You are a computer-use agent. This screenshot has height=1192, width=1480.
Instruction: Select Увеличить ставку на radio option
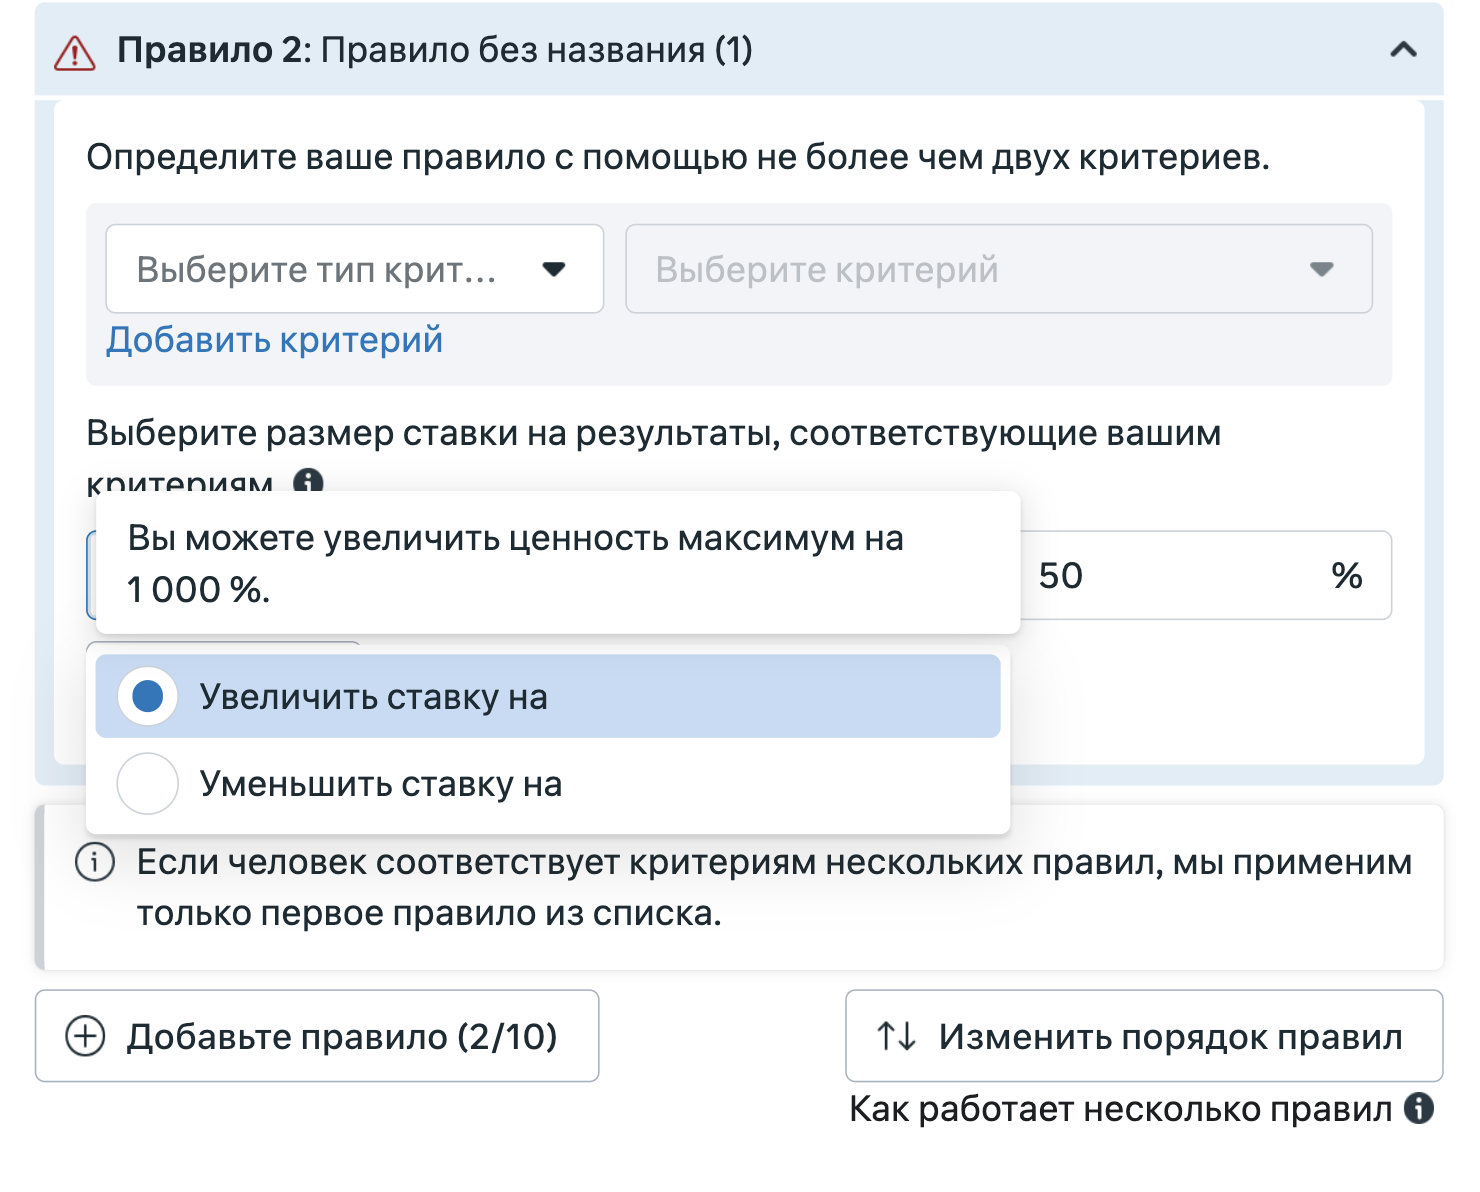(548, 696)
